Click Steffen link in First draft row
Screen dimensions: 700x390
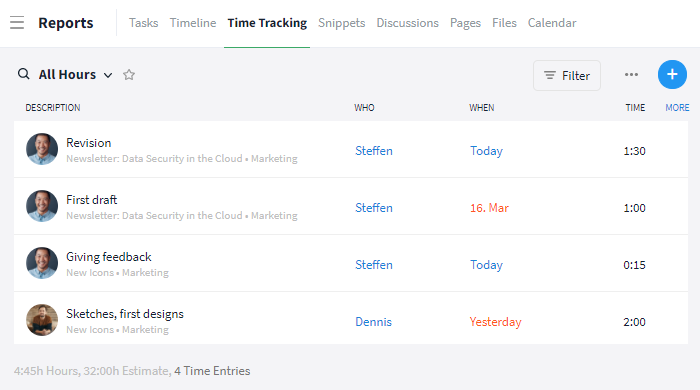[x=374, y=208]
